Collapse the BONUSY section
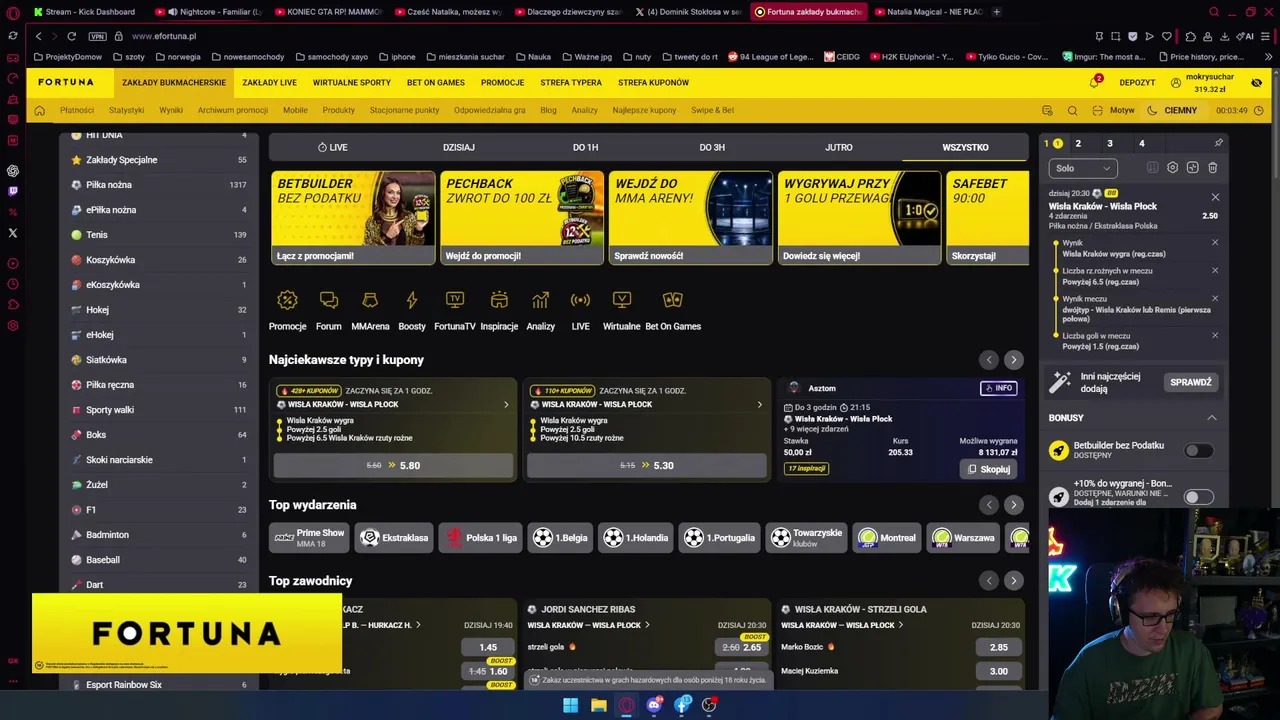The image size is (1280, 720). (1211, 418)
